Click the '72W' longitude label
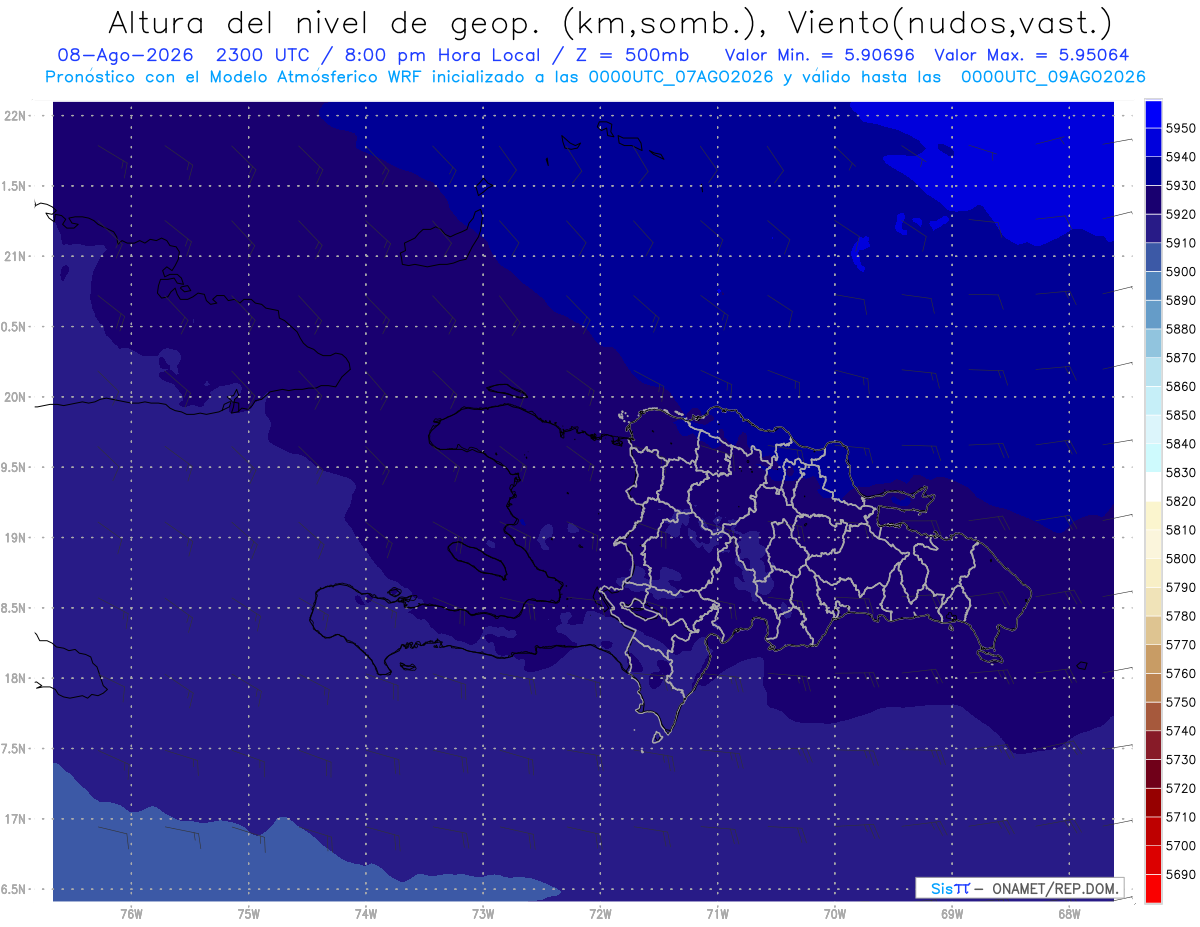Image resolution: width=1200 pixels, height=927 pixels. (x=600, y=913)
